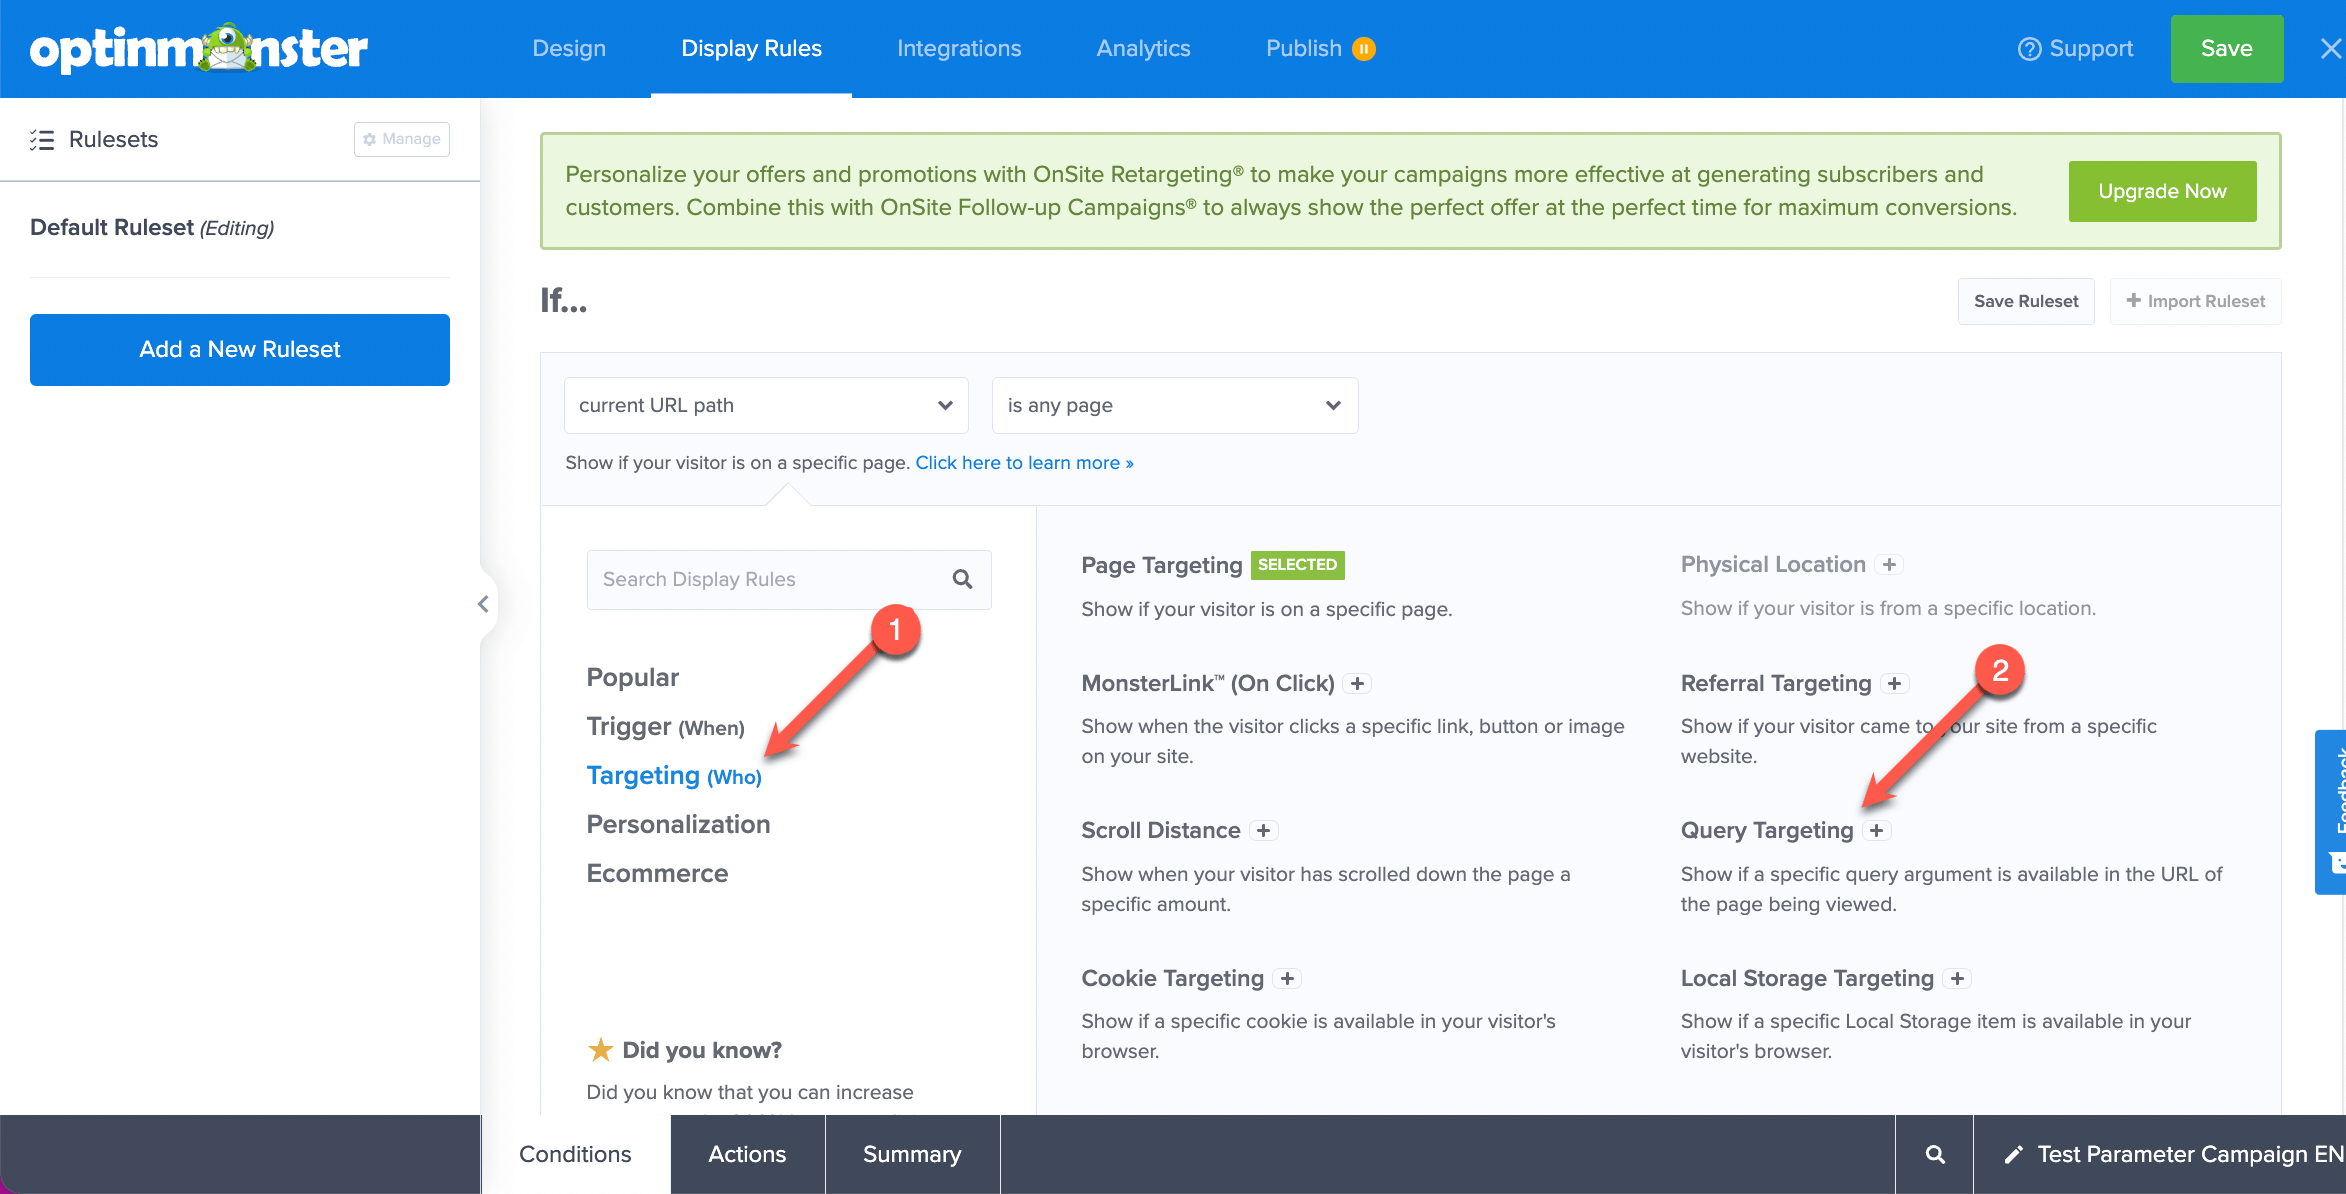Click the plus icon next to Referral Targeting
Viewport: 2346px width, 1194px height.
1895,684
